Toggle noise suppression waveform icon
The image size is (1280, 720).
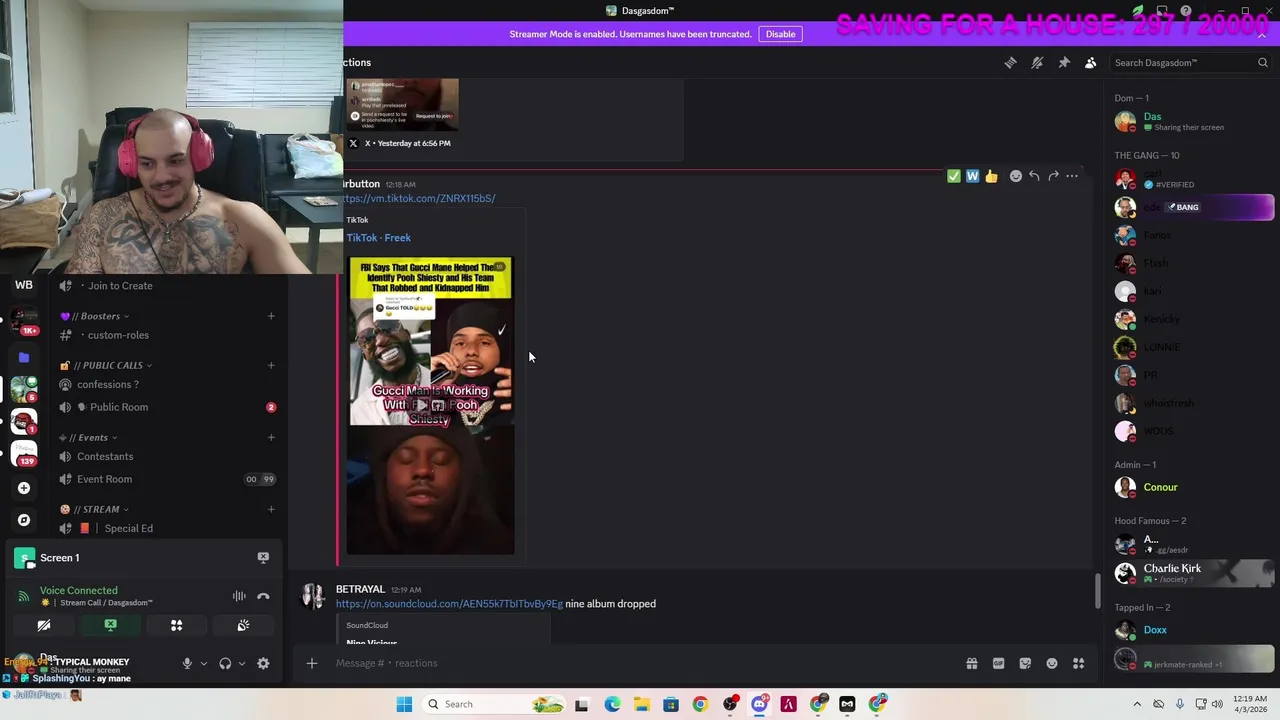pos(239,596)
